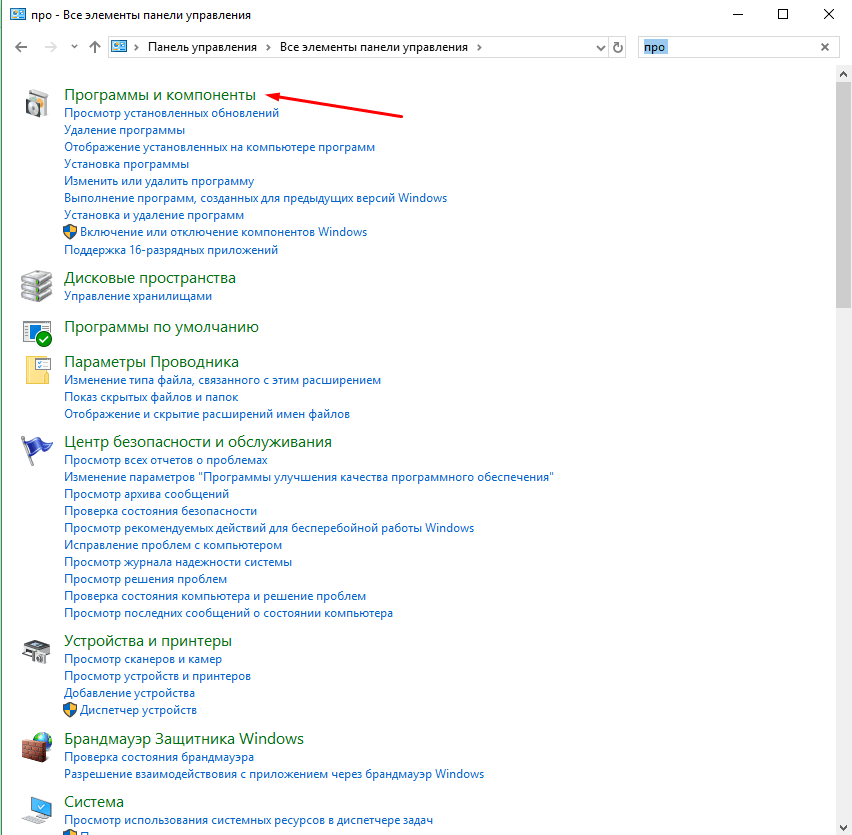
Task: Open 'Разрешение взаимодействия с приложением через брандмауэр'
Action: pyautogui.click(x=274, y=774)
